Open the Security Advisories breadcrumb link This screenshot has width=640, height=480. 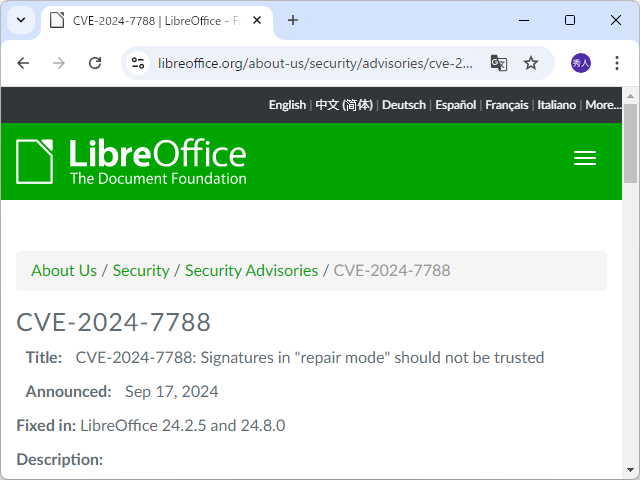[x=251, y=270]
